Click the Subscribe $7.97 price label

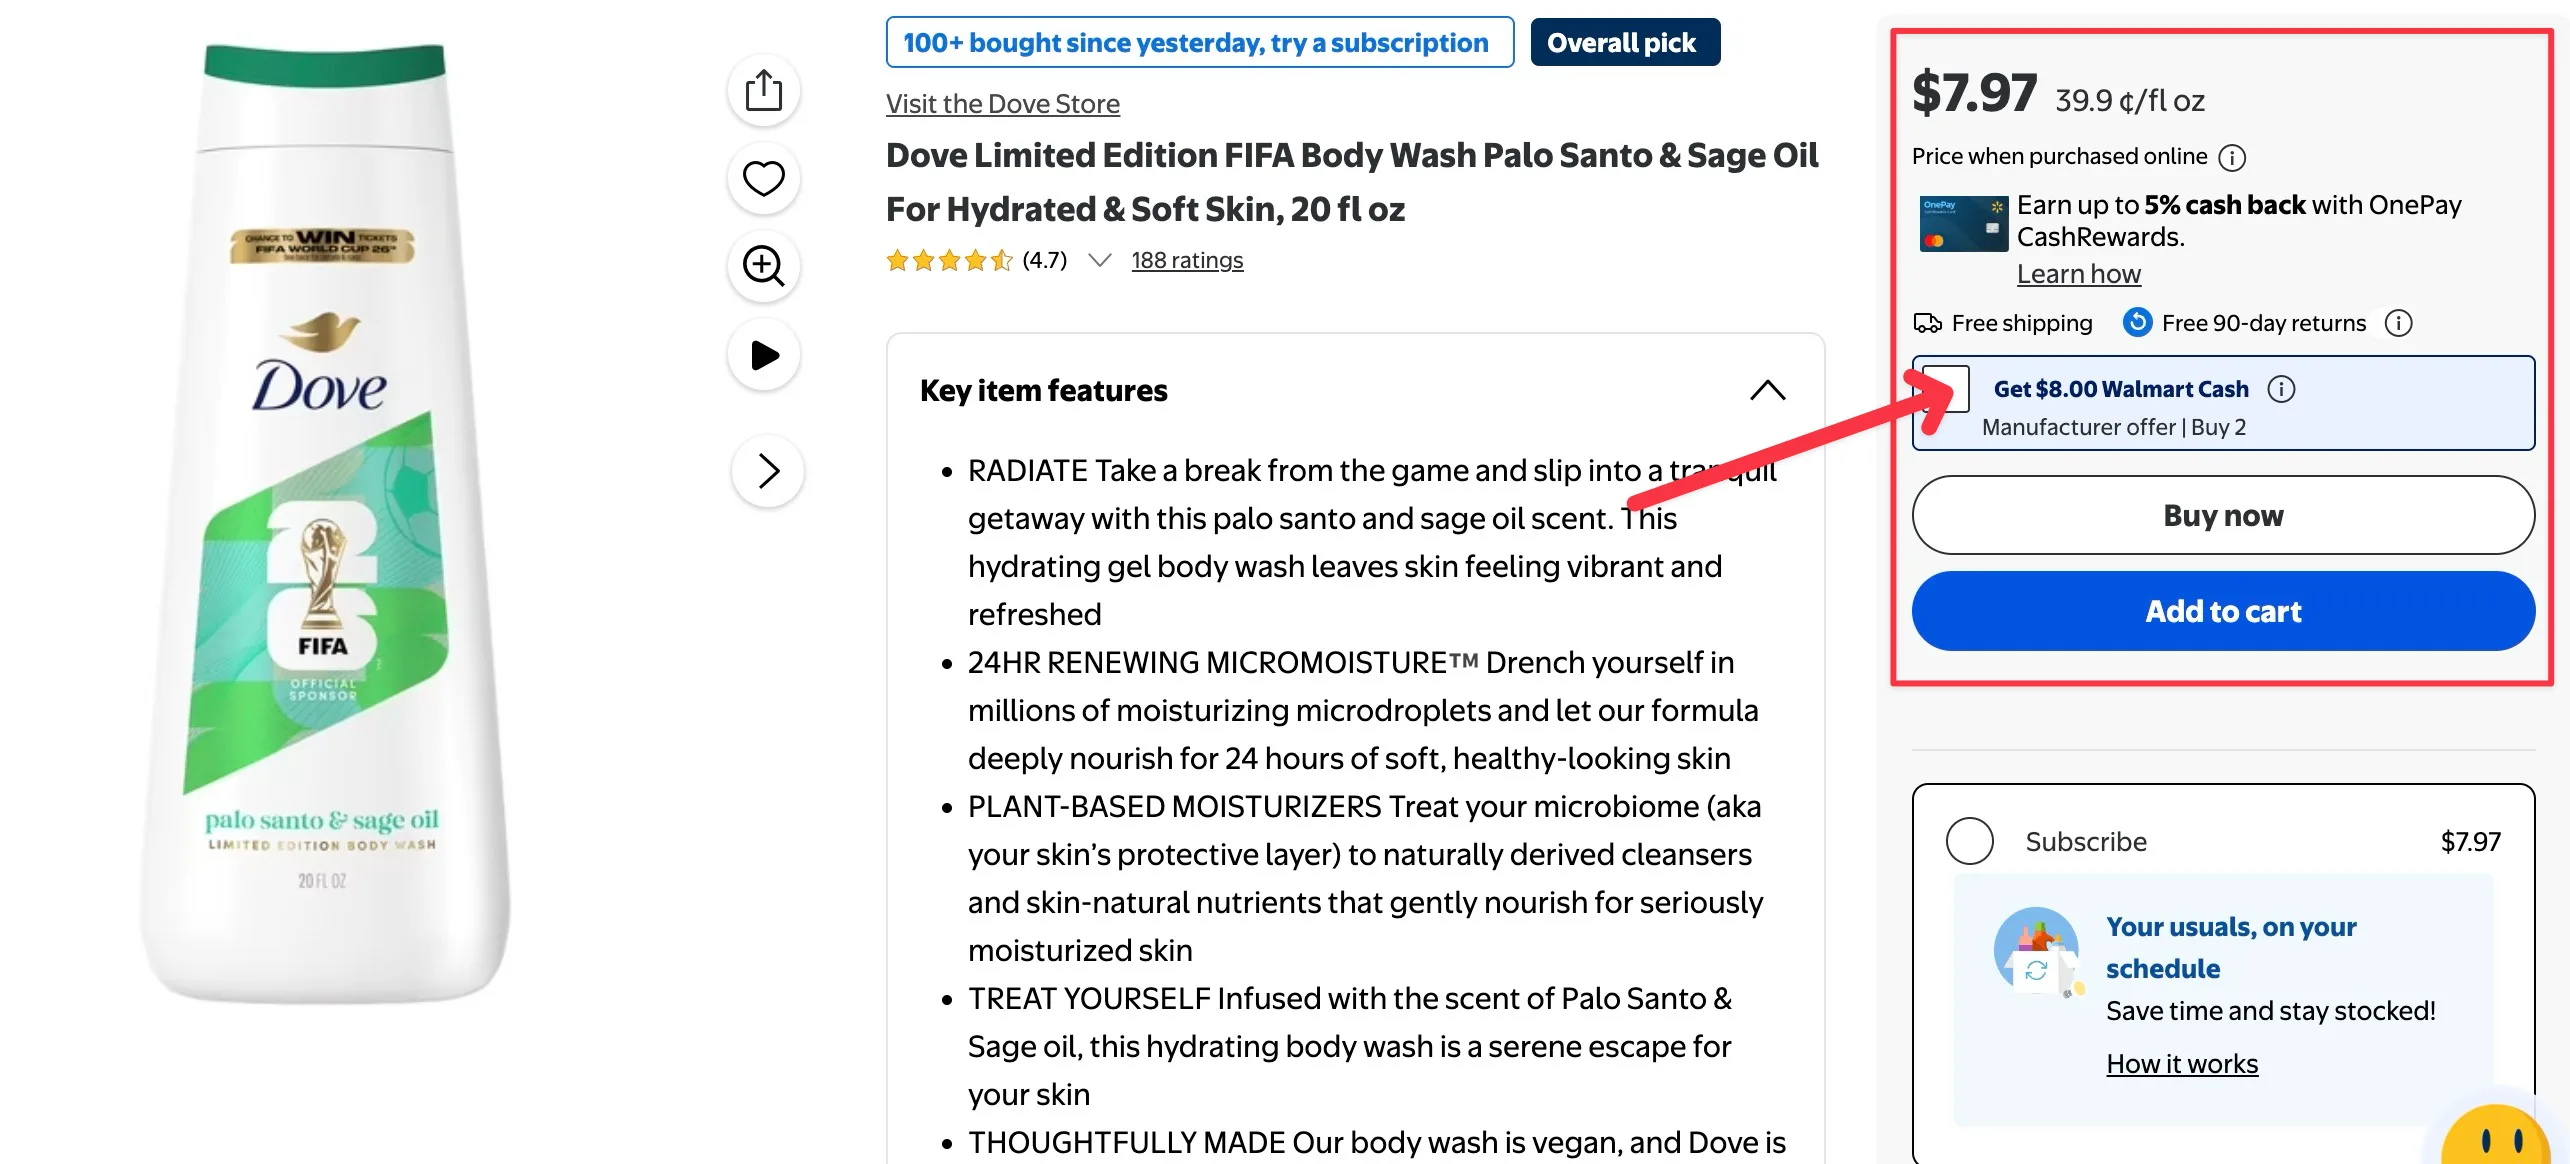coord(2470,842)
